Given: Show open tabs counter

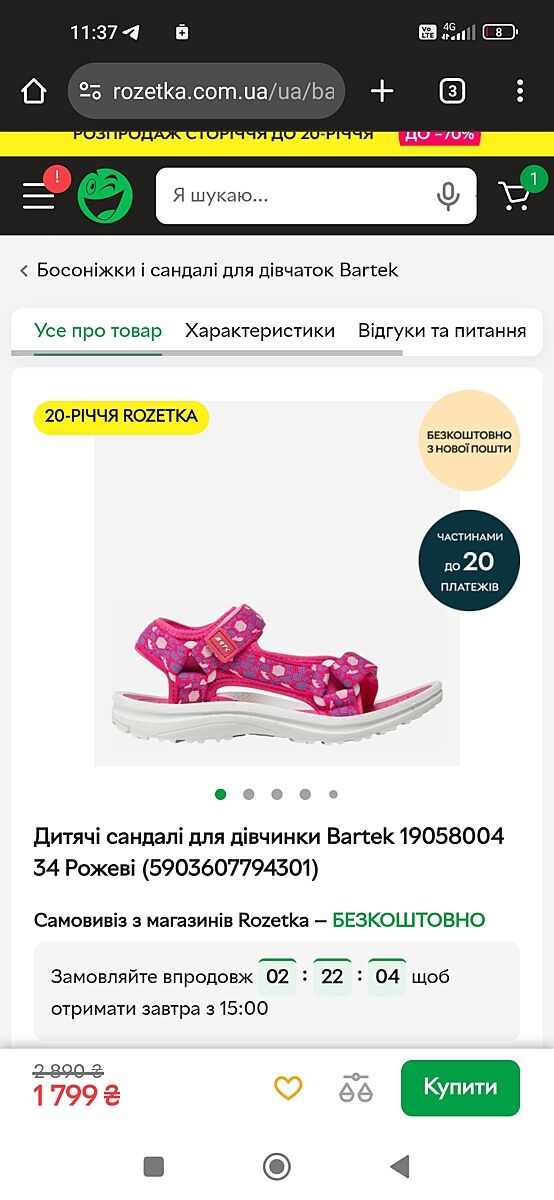Looking at the screenshot, I should click(x=451, y=92).
